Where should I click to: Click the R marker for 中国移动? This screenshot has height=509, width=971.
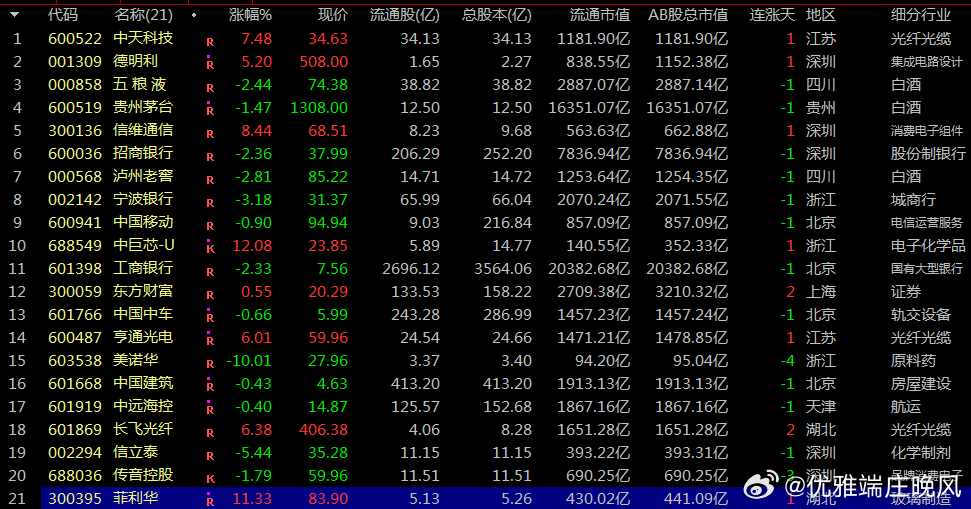[210, 226]
